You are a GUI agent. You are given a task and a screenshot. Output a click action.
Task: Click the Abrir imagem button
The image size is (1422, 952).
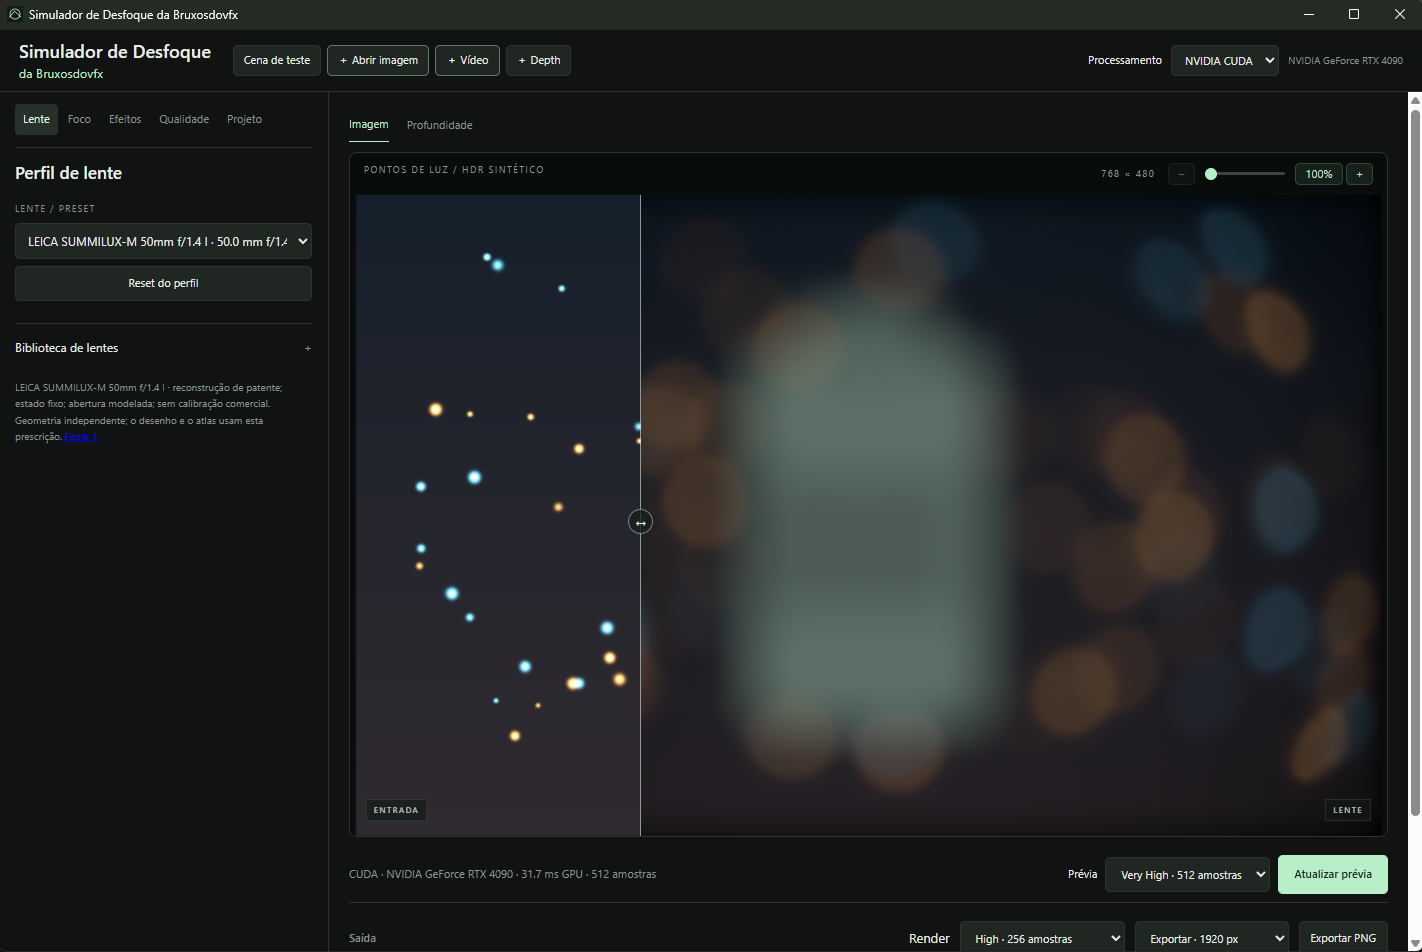(x=378, y=60)
